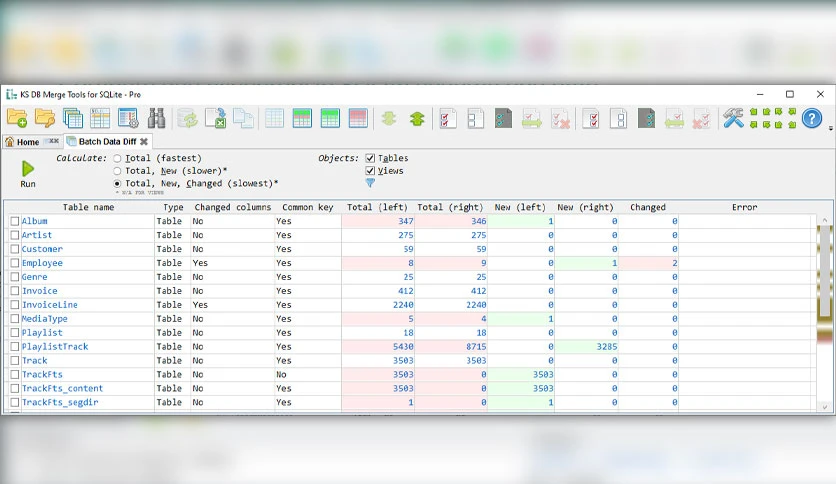Open the Genre table link
The width and height of the screenshot is (836, 484).
35,277
